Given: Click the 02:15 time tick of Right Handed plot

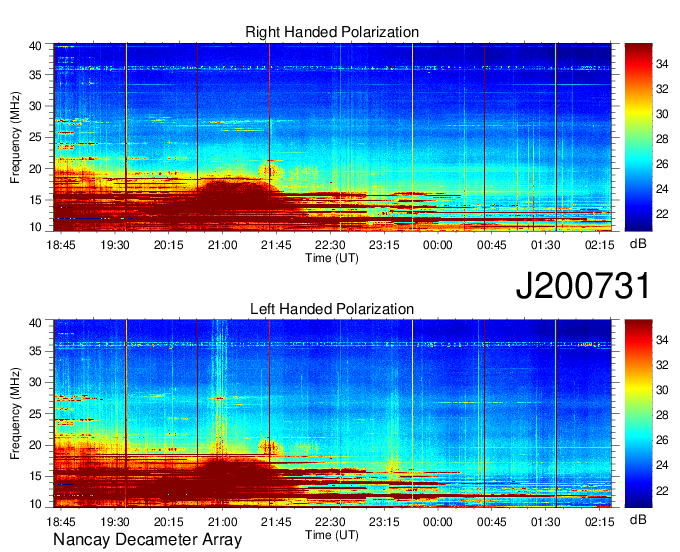Looking at the screenshot, I should 599,245.
